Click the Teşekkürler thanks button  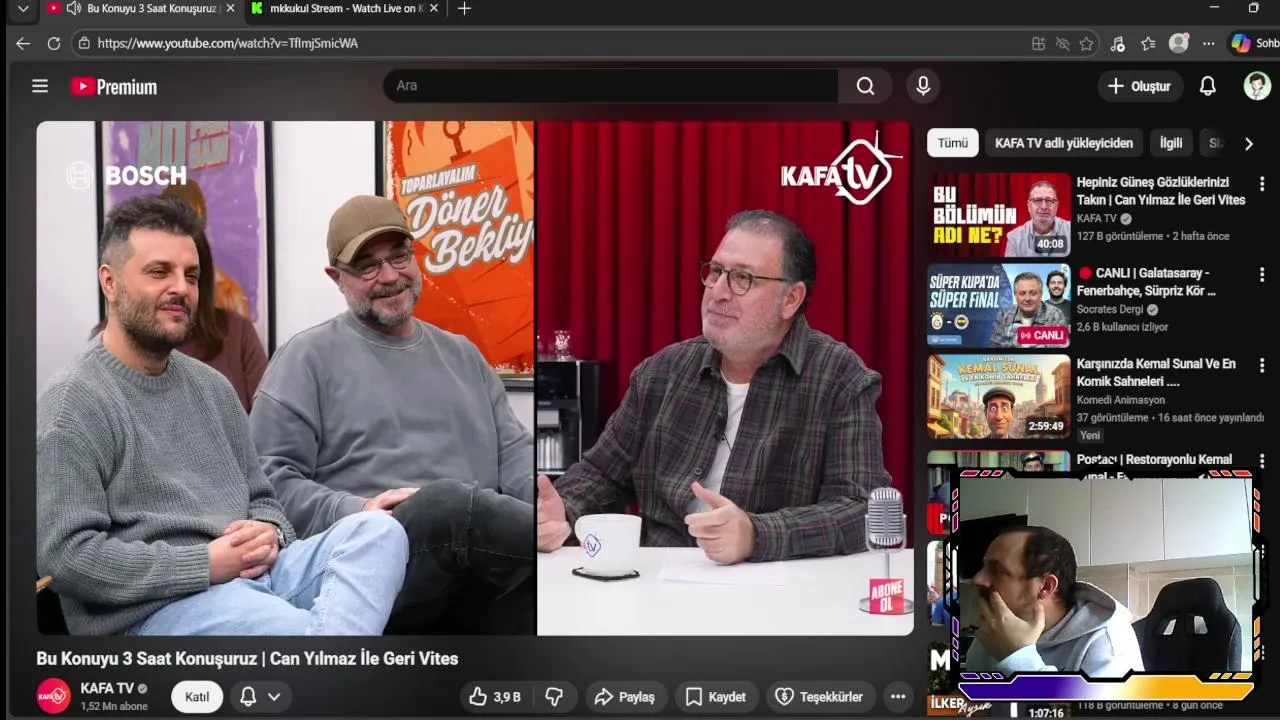[819, 697]
